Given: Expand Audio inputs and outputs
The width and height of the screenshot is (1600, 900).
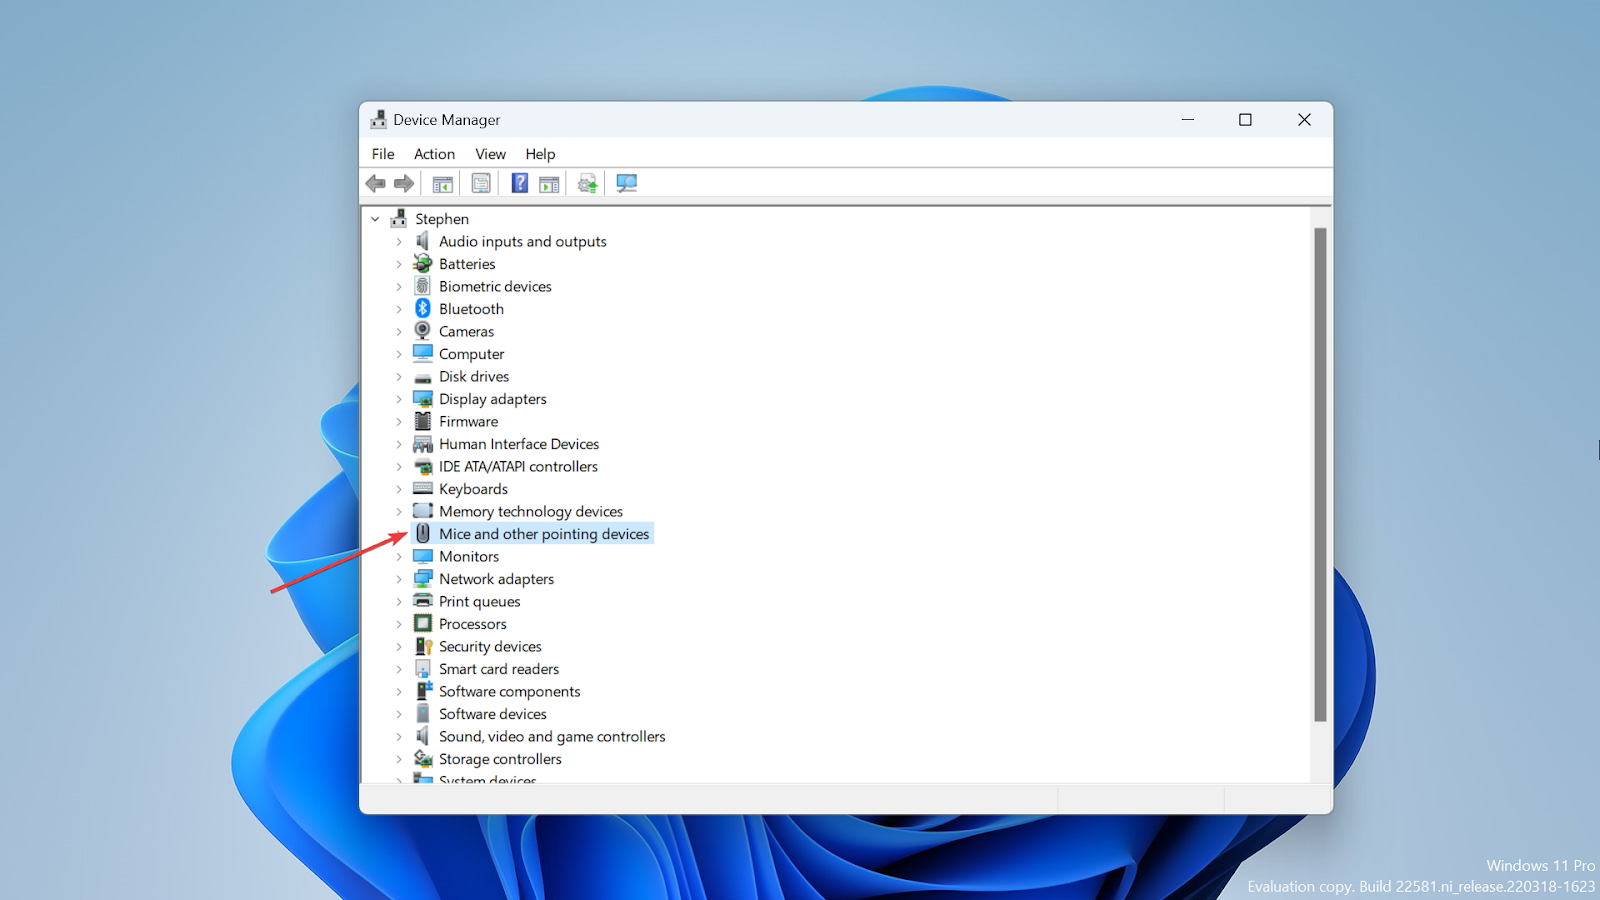Looking at the screenshot, I should [x=399, y=241].
